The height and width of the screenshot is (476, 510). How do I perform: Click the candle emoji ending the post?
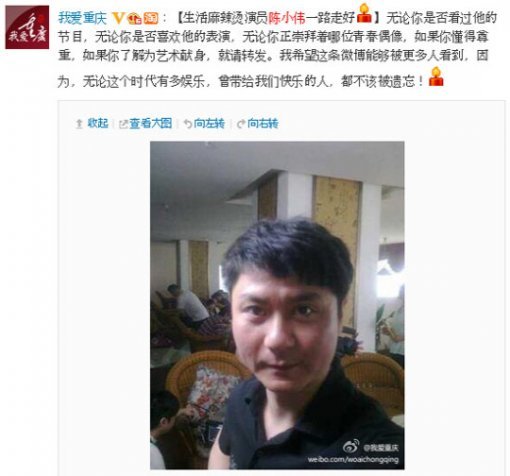[436, 77]
